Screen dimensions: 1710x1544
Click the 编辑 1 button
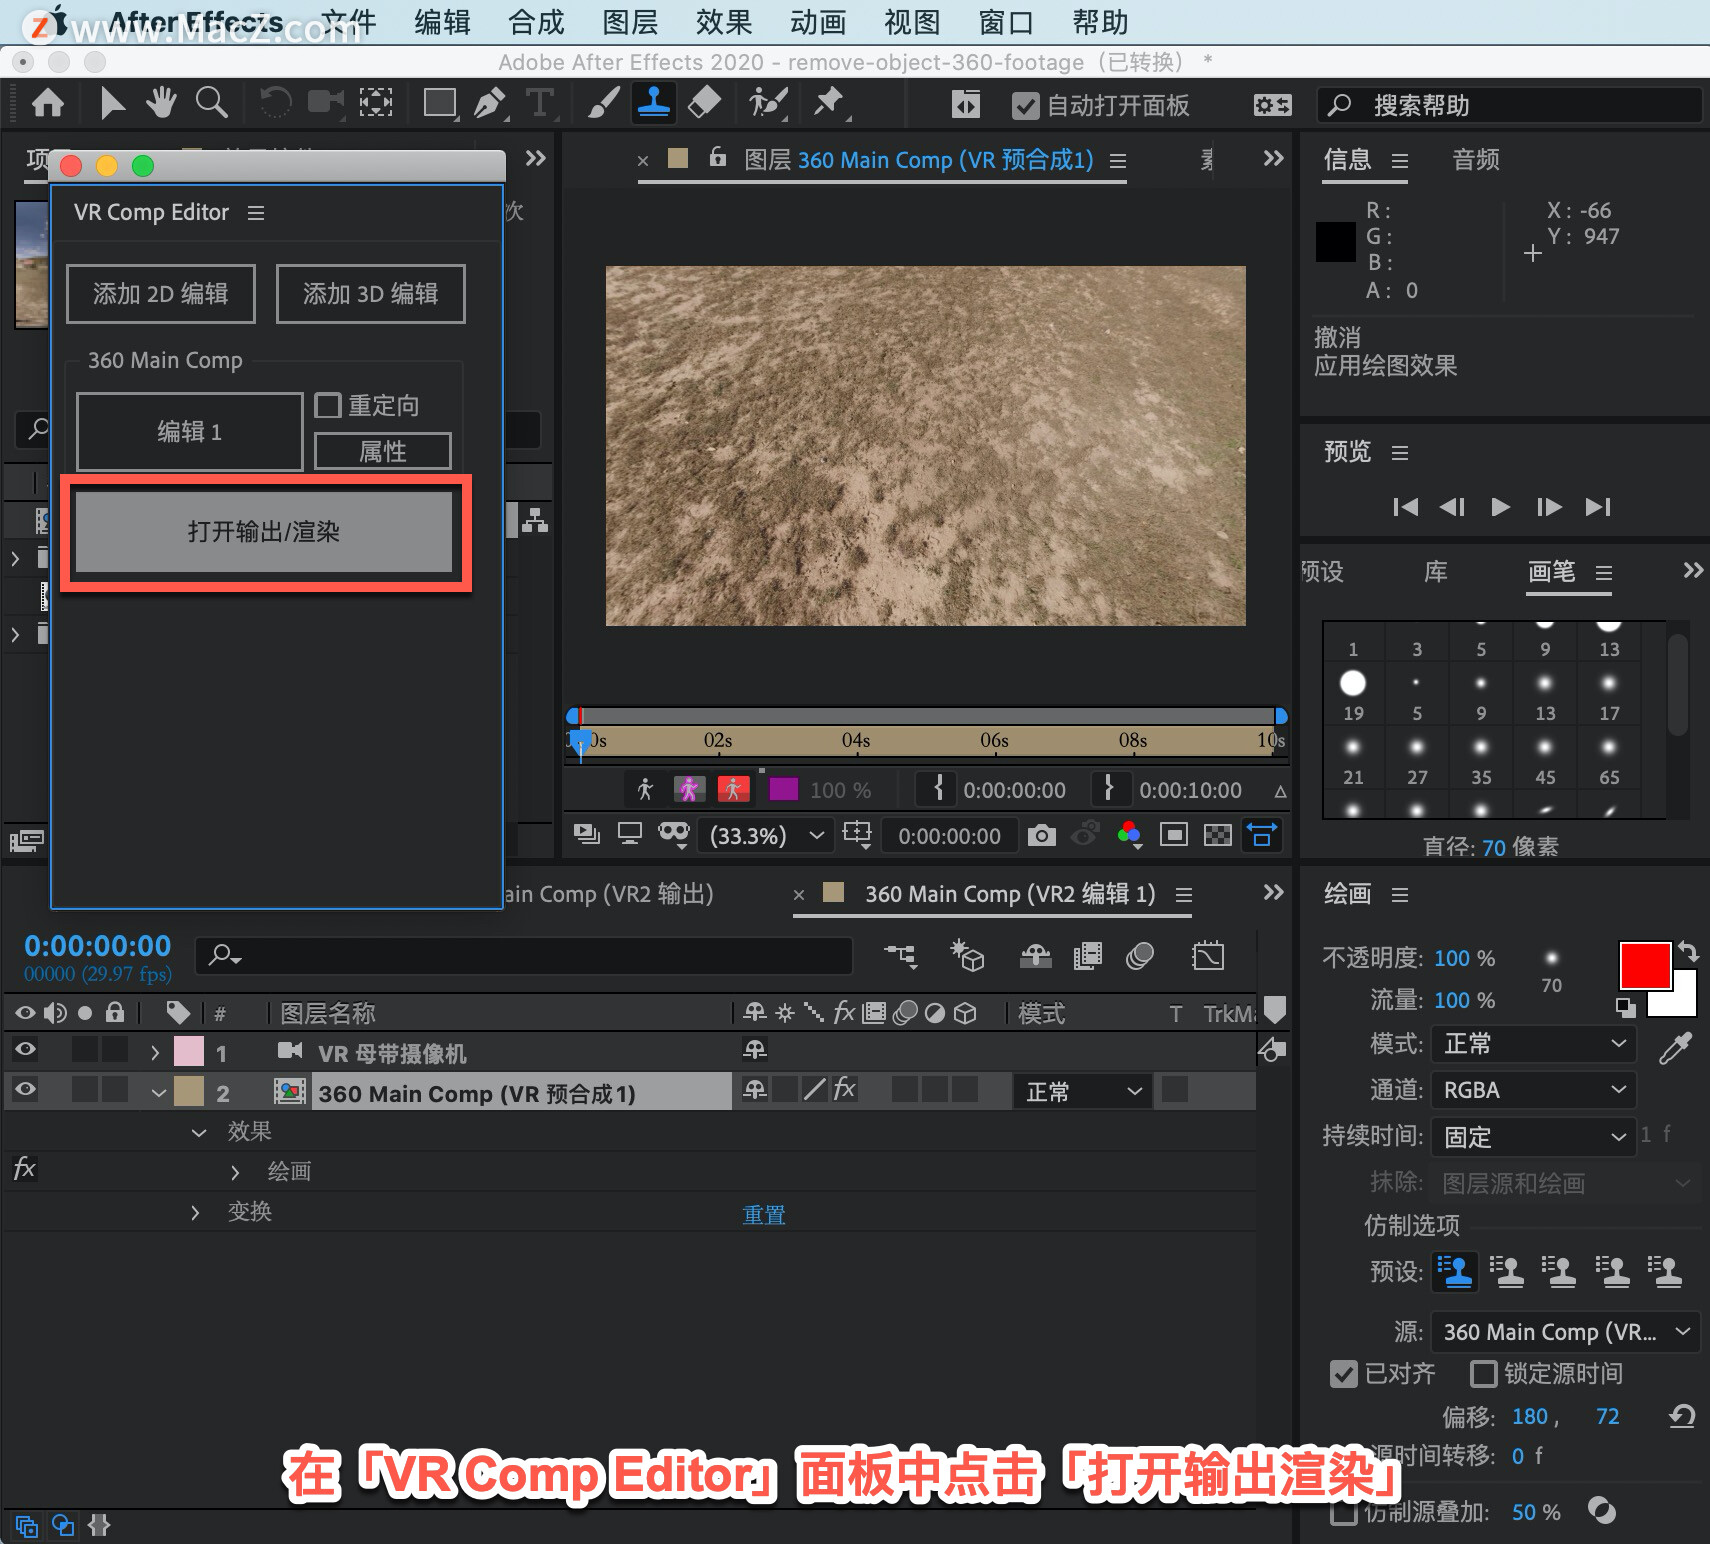coord(190,432)
